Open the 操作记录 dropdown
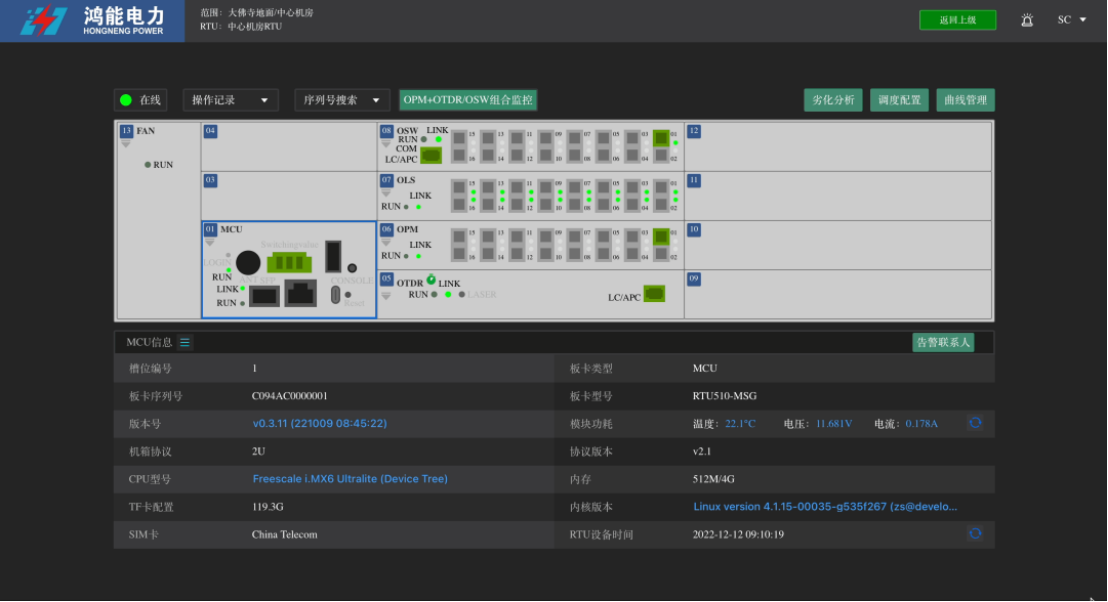Viewport: 1108px width, 602px height. 230,100
